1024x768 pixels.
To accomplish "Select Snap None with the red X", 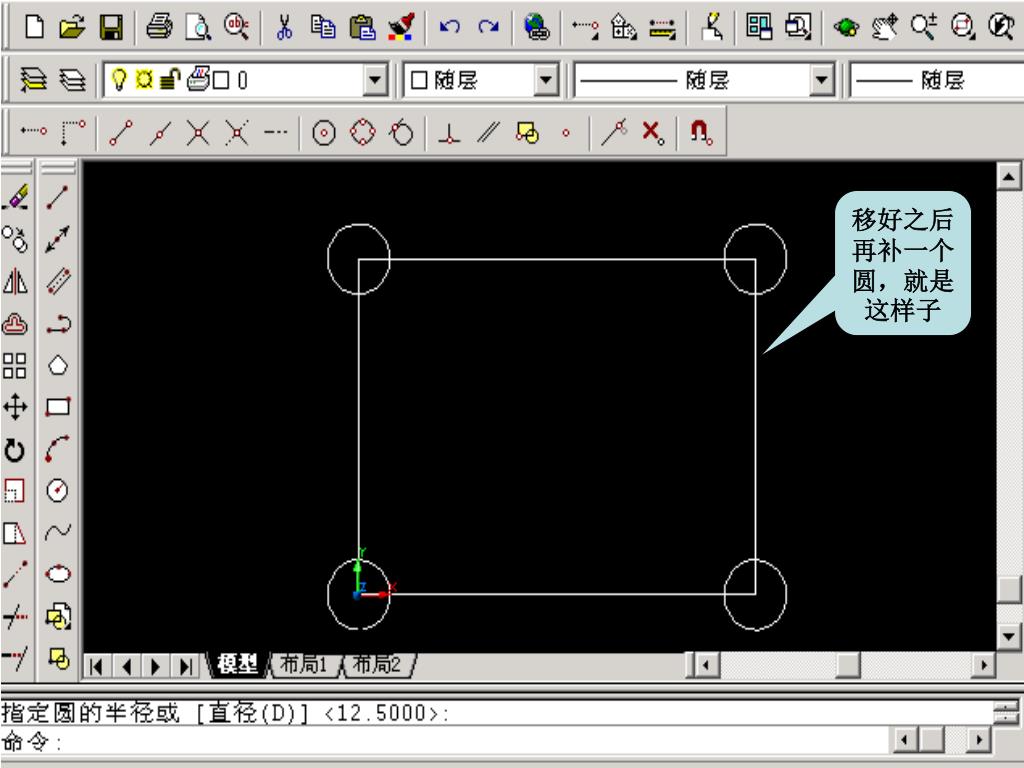I will coord(652,133).
